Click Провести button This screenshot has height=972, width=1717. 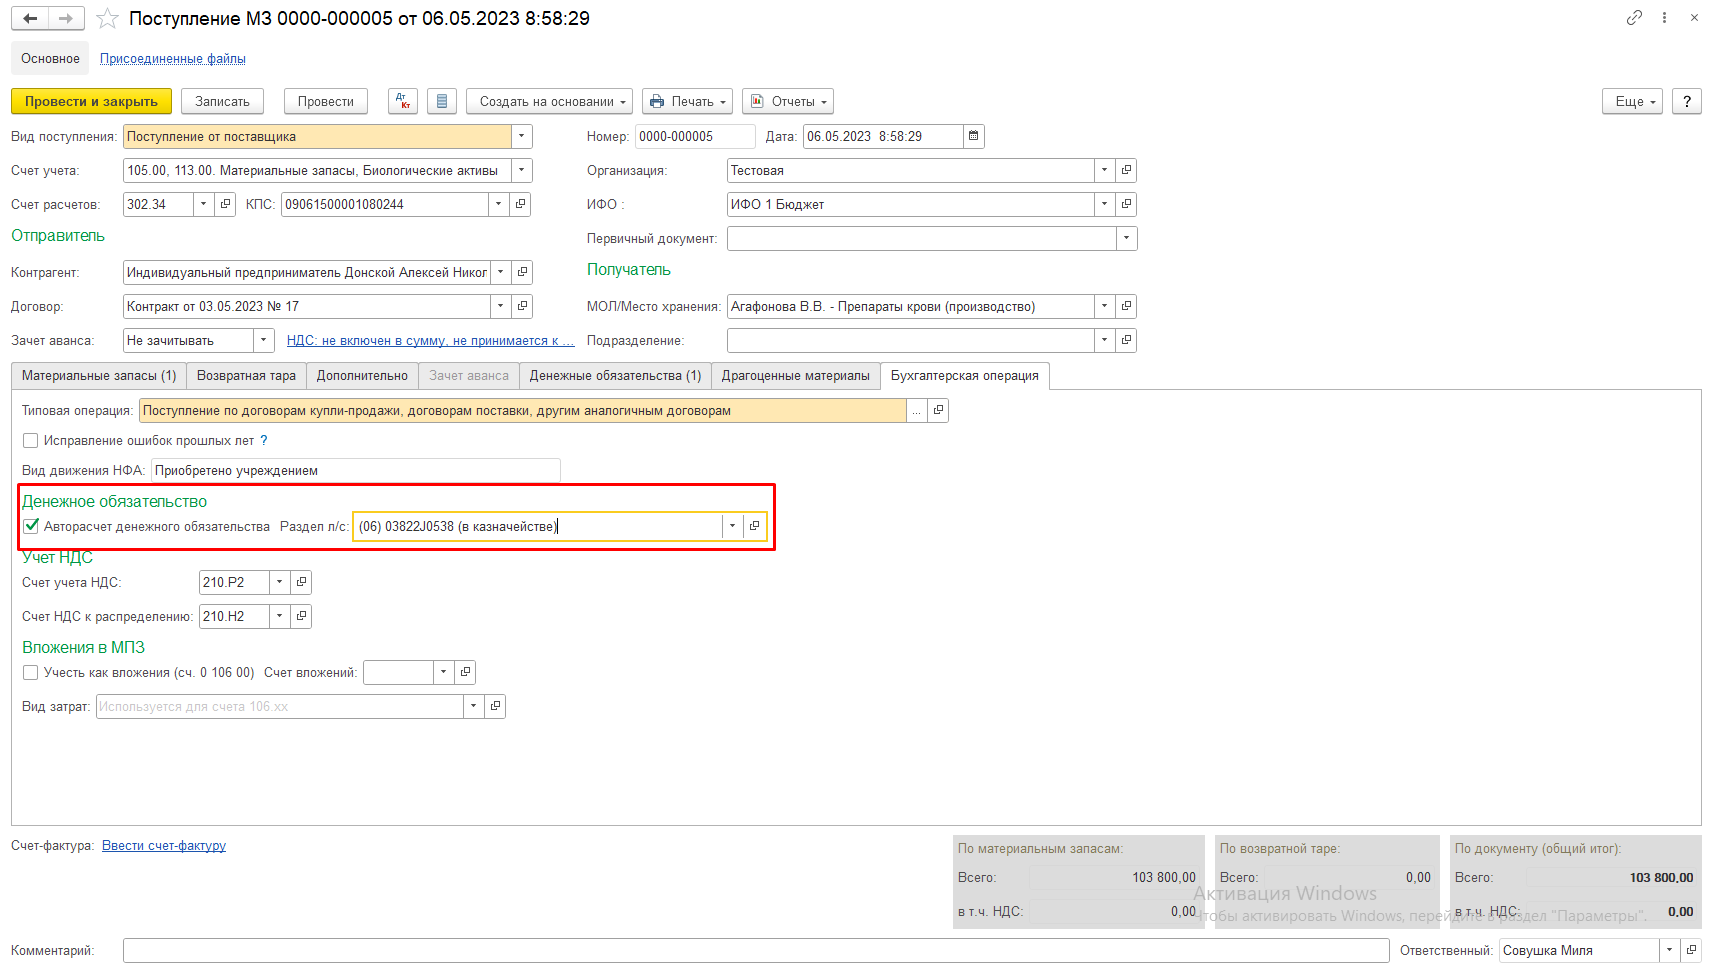326,101
